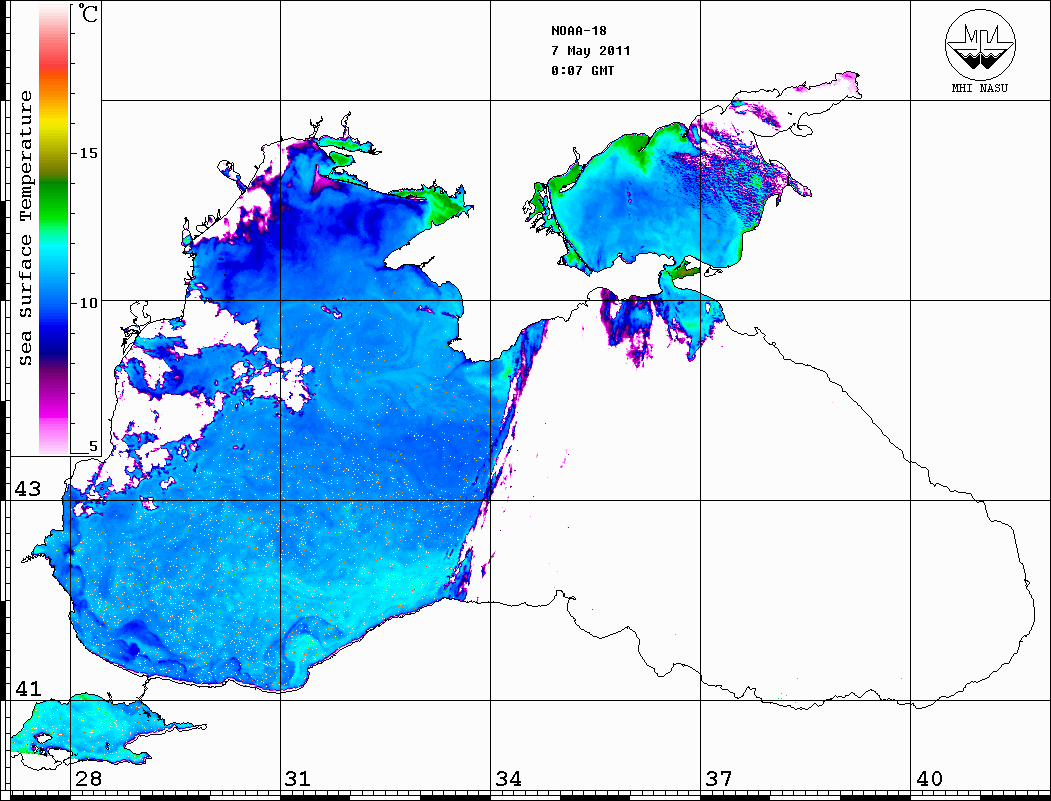Click the '°C' unit label

tap(88, 13)
